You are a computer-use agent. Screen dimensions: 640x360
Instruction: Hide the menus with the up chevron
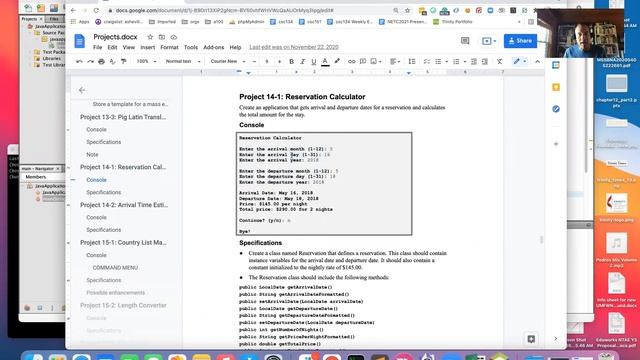(537, 61)
